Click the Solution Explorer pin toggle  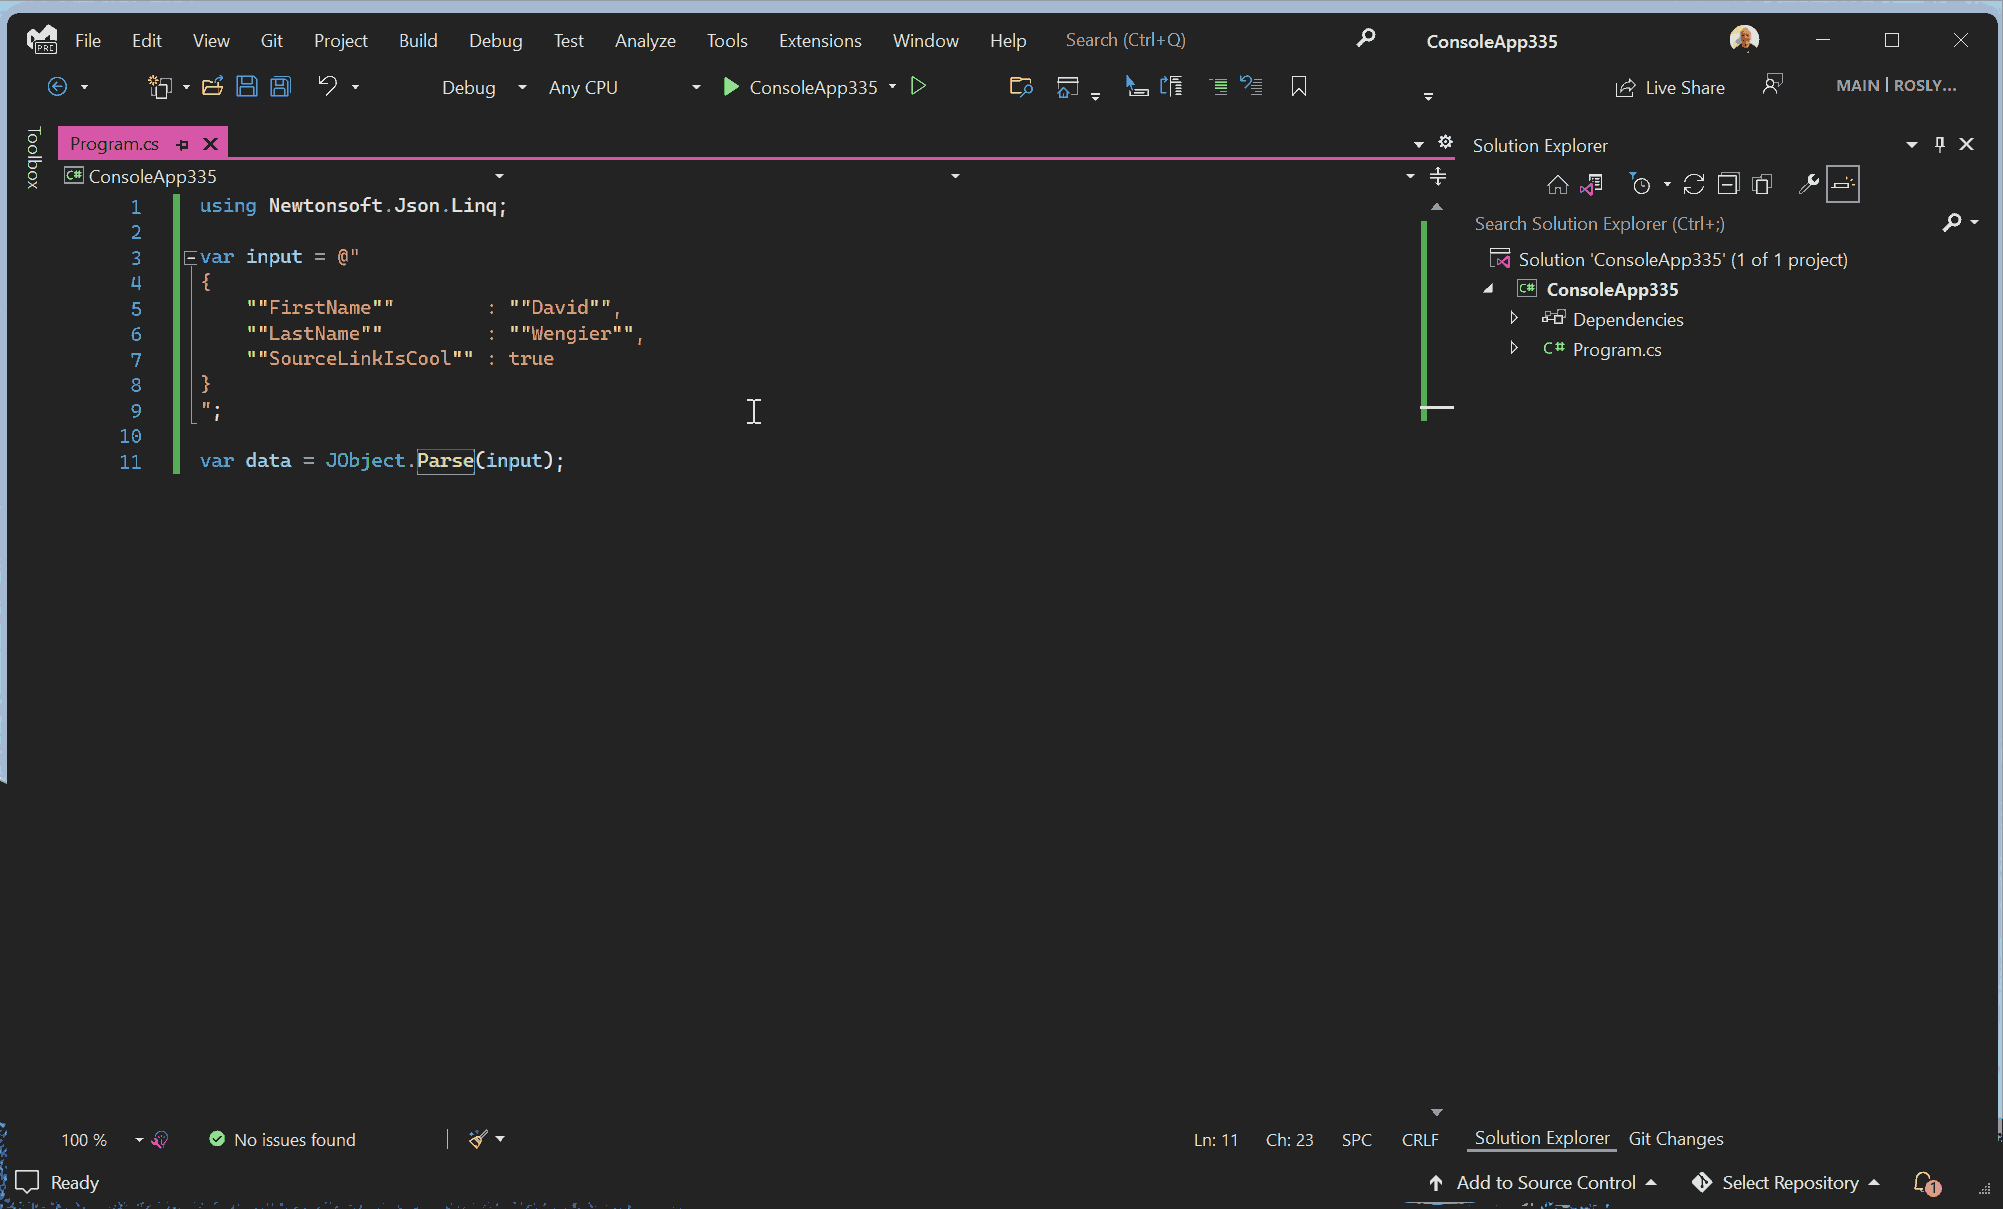pyautogui.click(x=1940, y=143)
